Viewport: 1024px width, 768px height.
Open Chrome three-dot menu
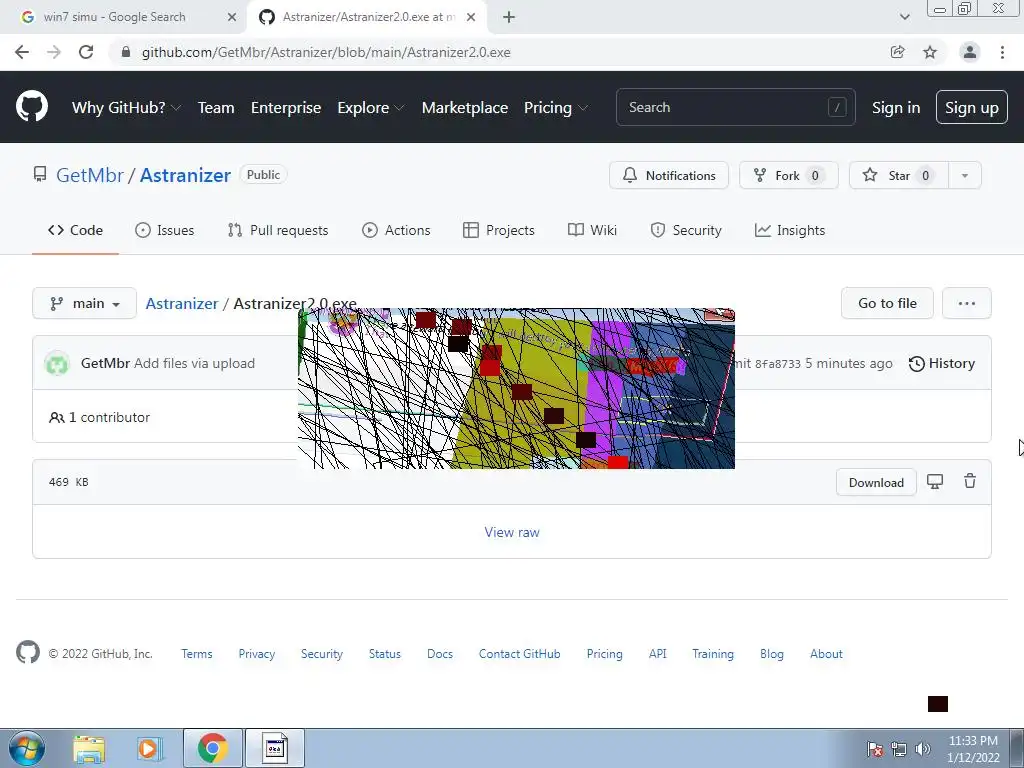pos(1002,52)
